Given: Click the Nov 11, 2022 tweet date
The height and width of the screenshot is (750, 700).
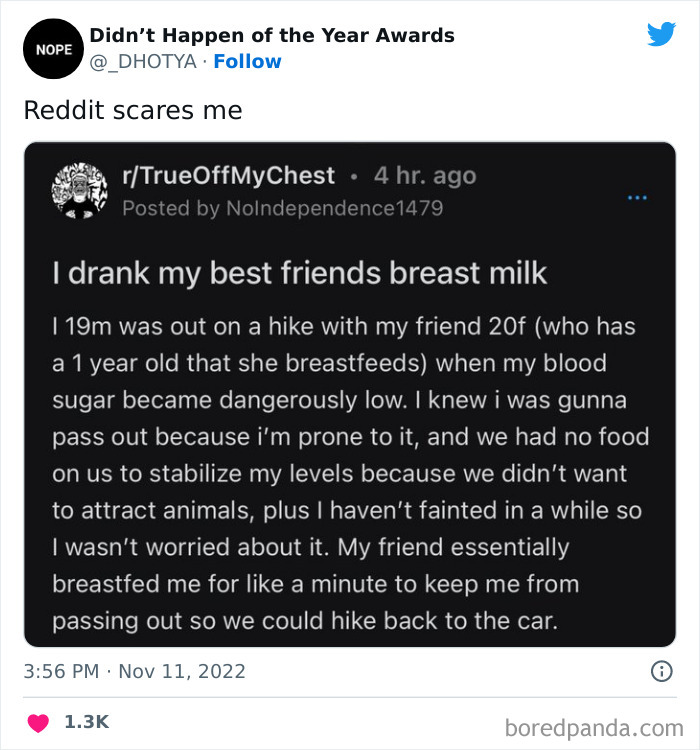Looking at the screenshot, I should point(182,672).
